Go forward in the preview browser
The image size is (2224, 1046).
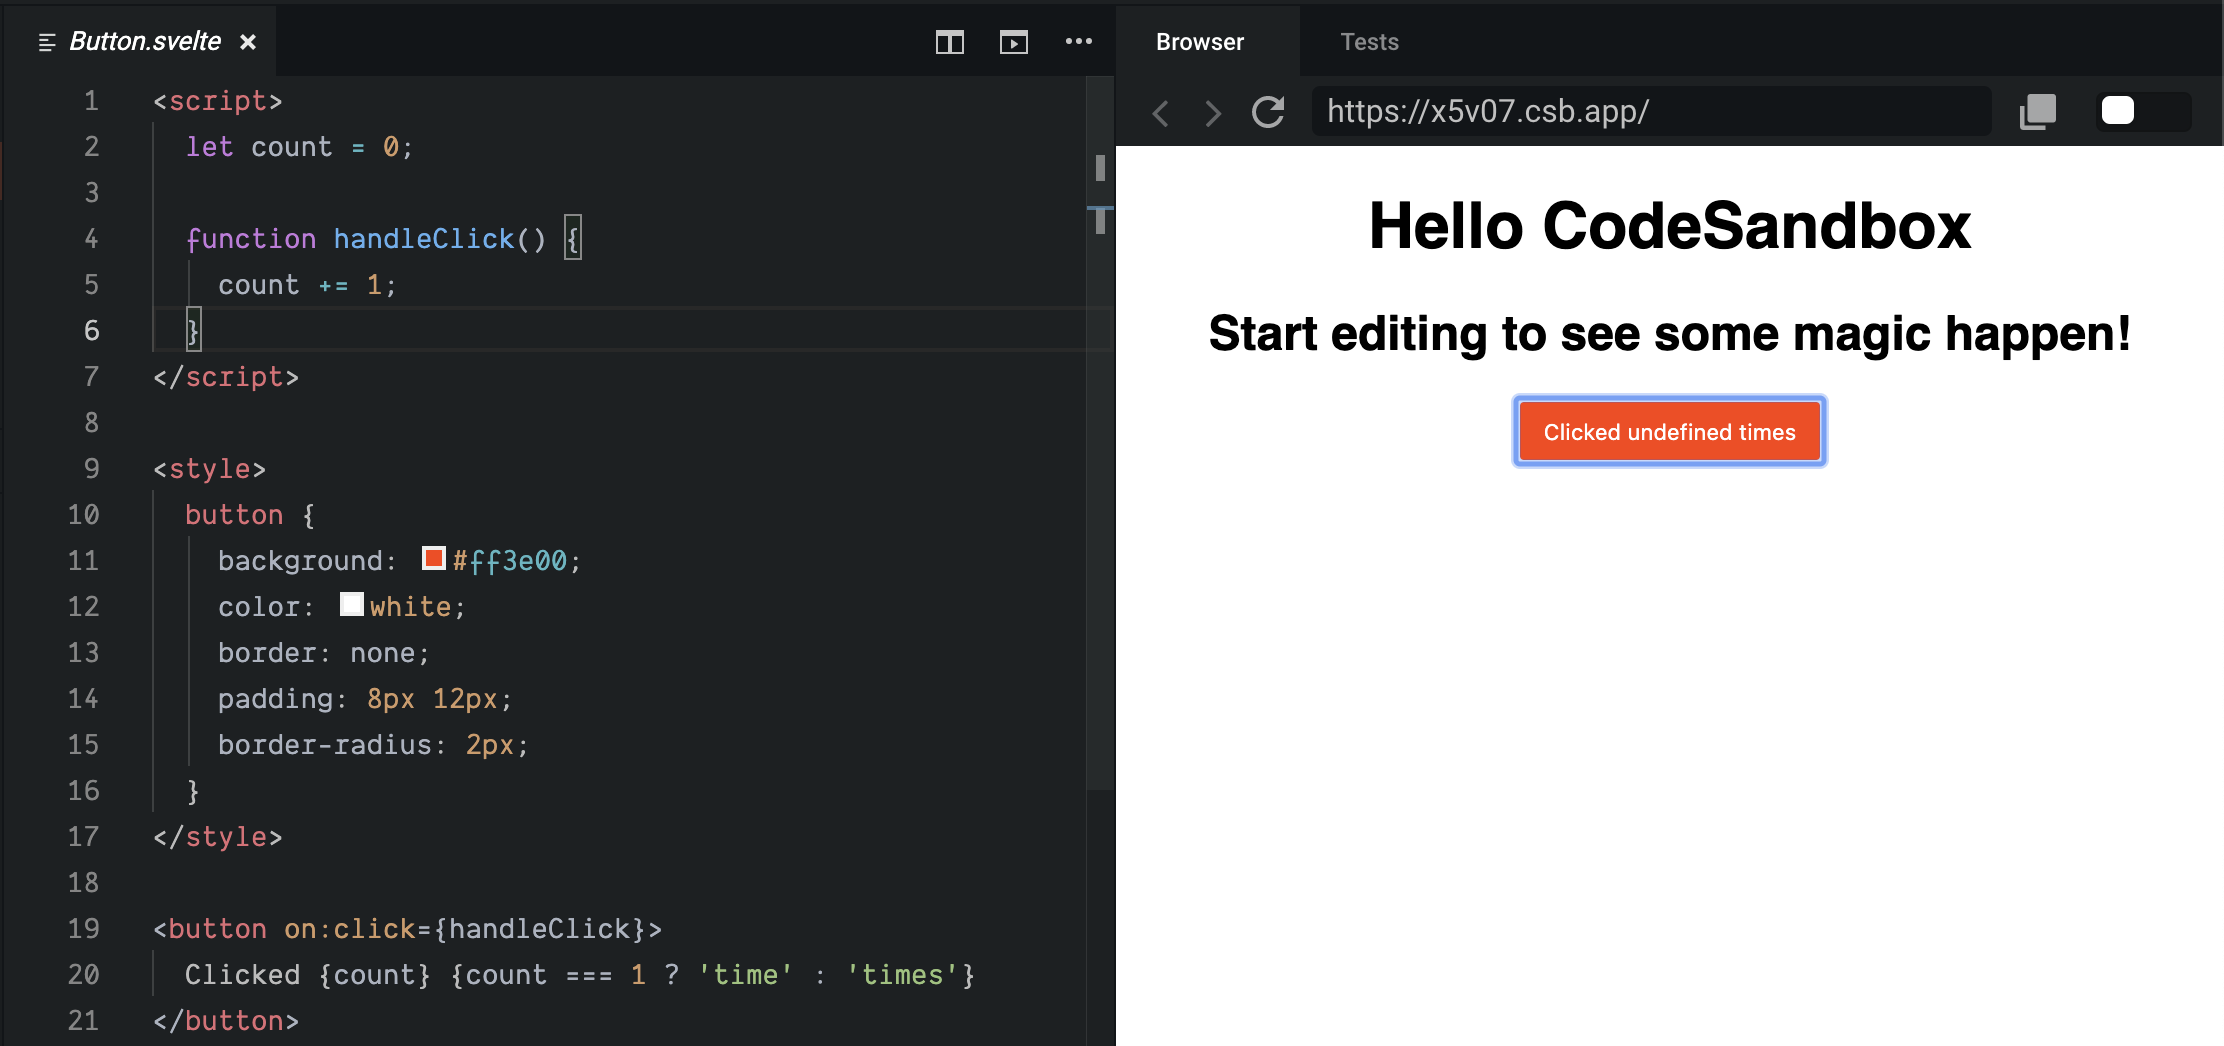pyautogui.click(x=1213, y=113)
